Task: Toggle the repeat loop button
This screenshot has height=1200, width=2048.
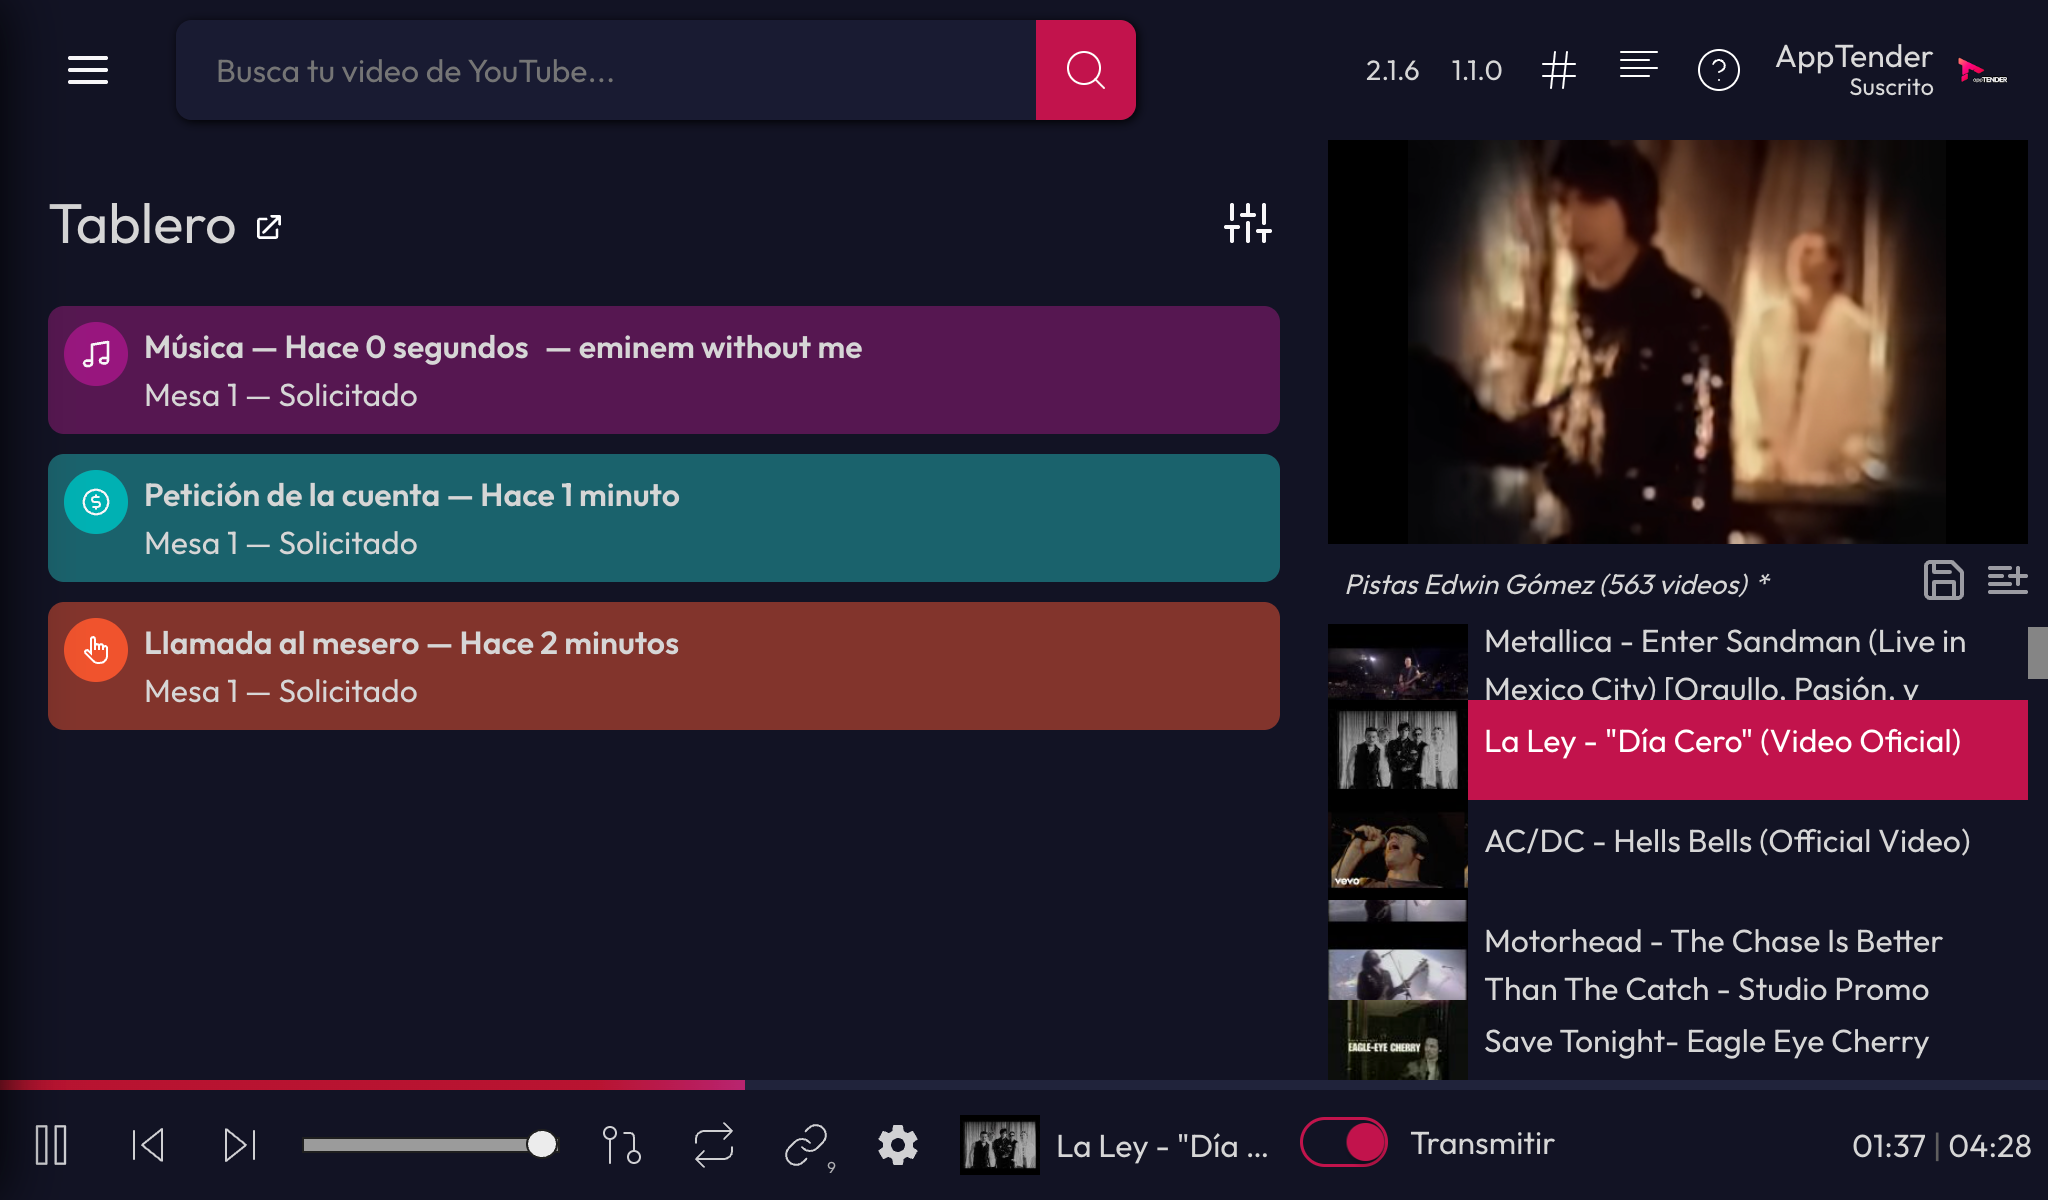Action: [x=713, y=1145]
